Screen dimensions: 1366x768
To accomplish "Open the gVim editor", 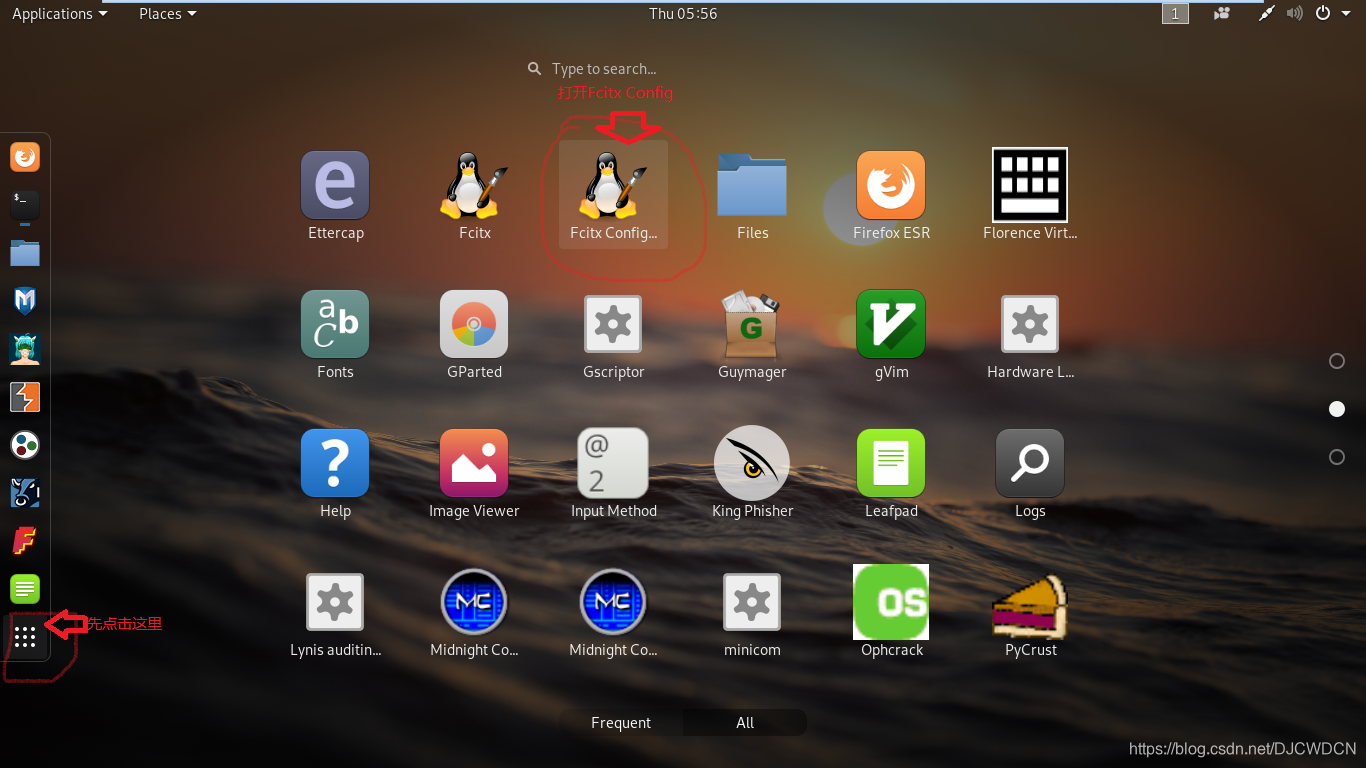I will pyautogui.click(x=891, y=335).
